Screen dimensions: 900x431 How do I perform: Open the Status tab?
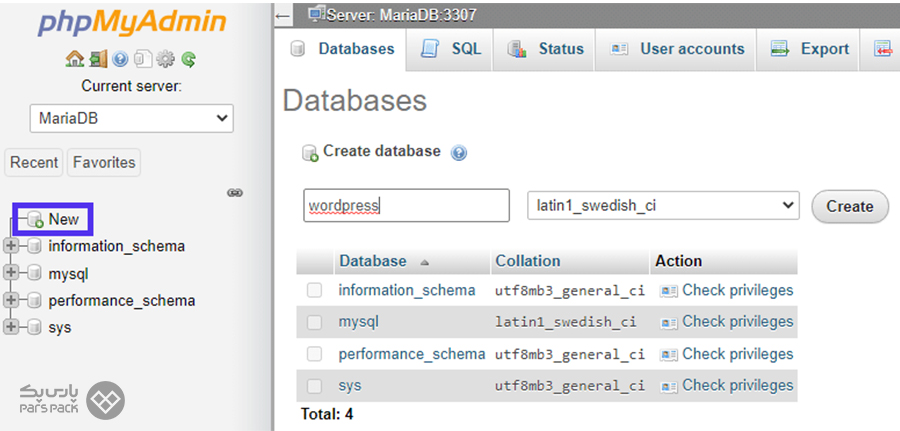(545, 49)
